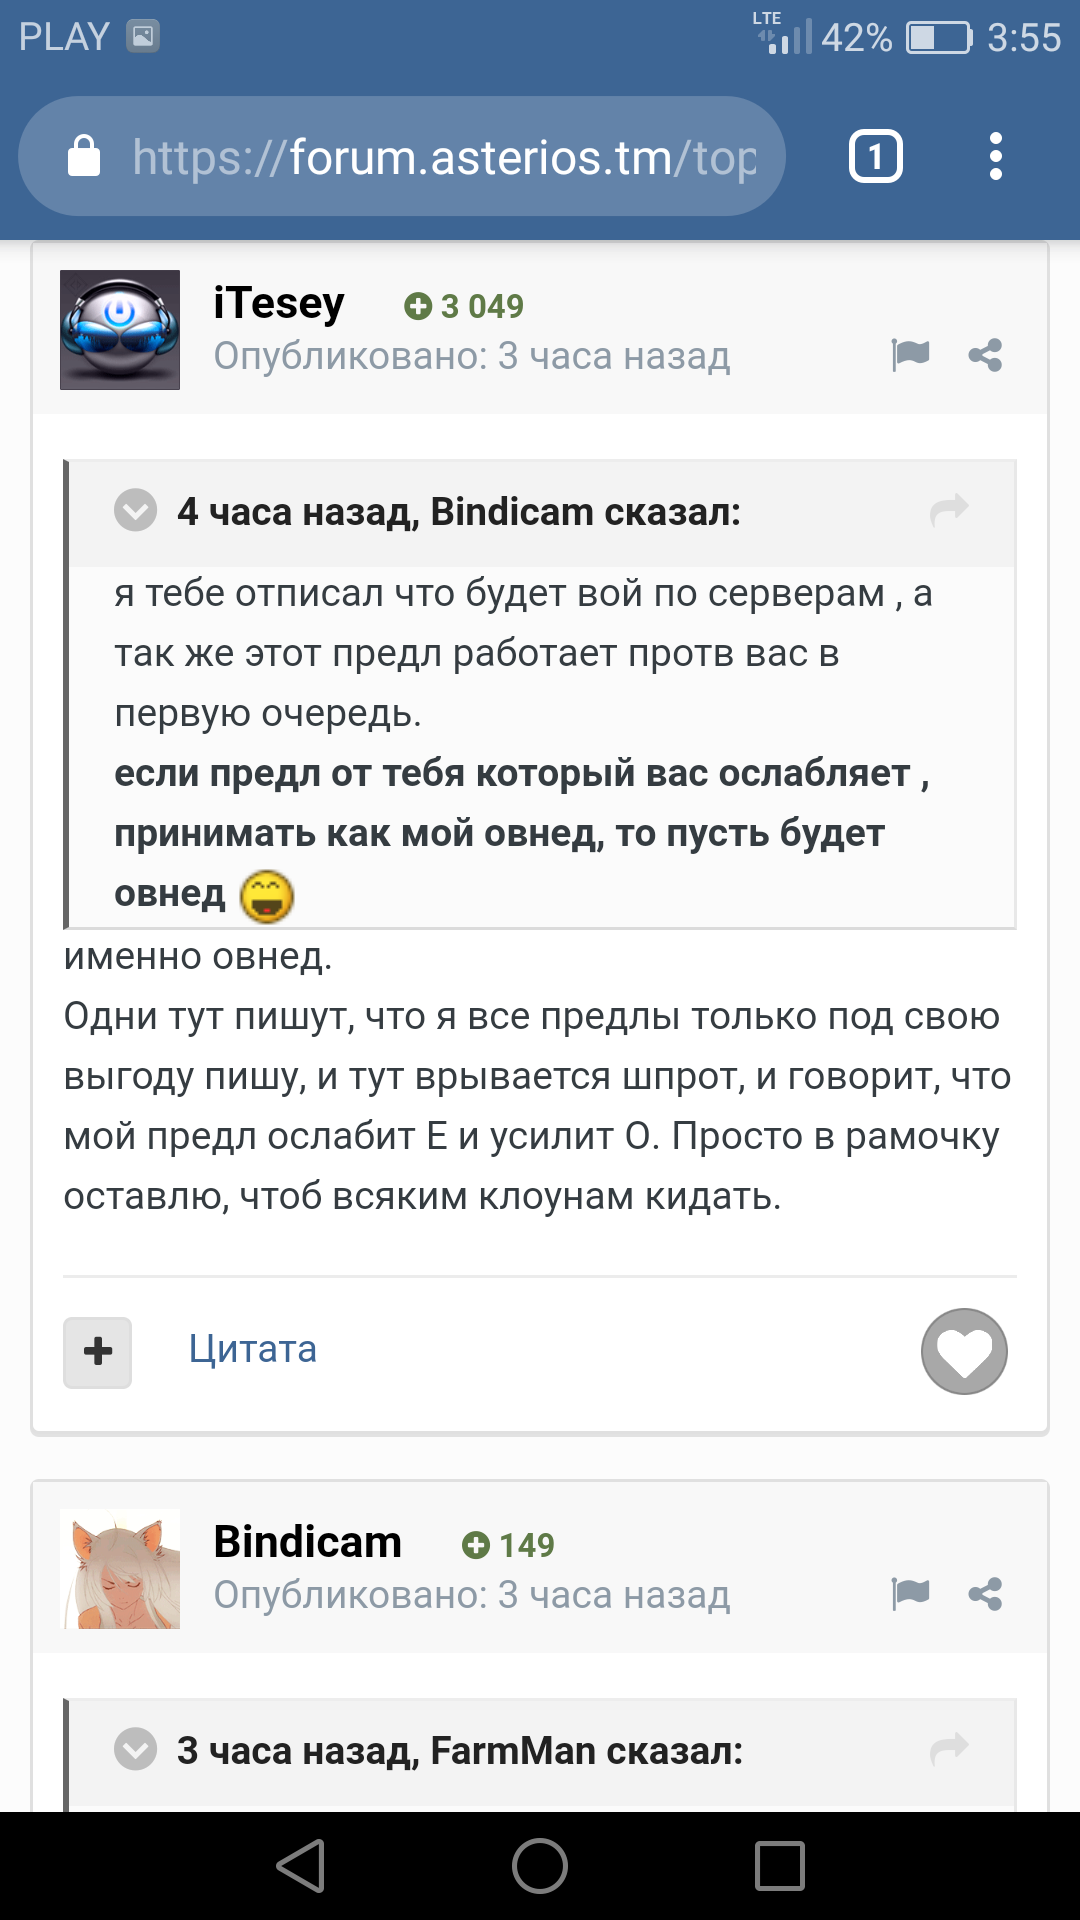
Task: Open iTesey's user profile name
Action: tap(279, 303)
